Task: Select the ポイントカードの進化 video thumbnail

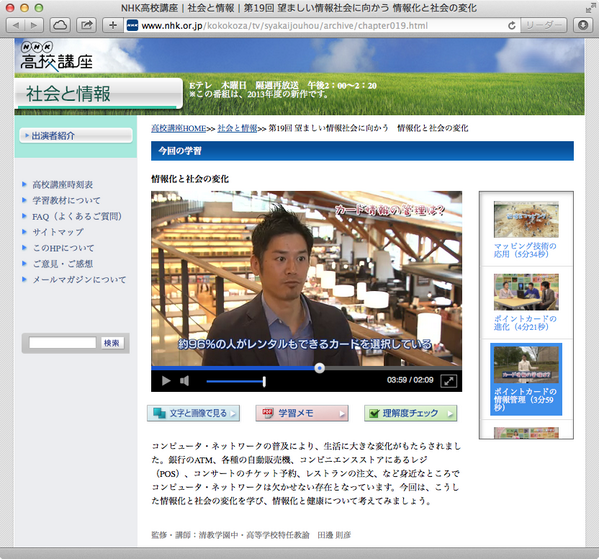Action: pyautogui.click(x=526, y=292)
